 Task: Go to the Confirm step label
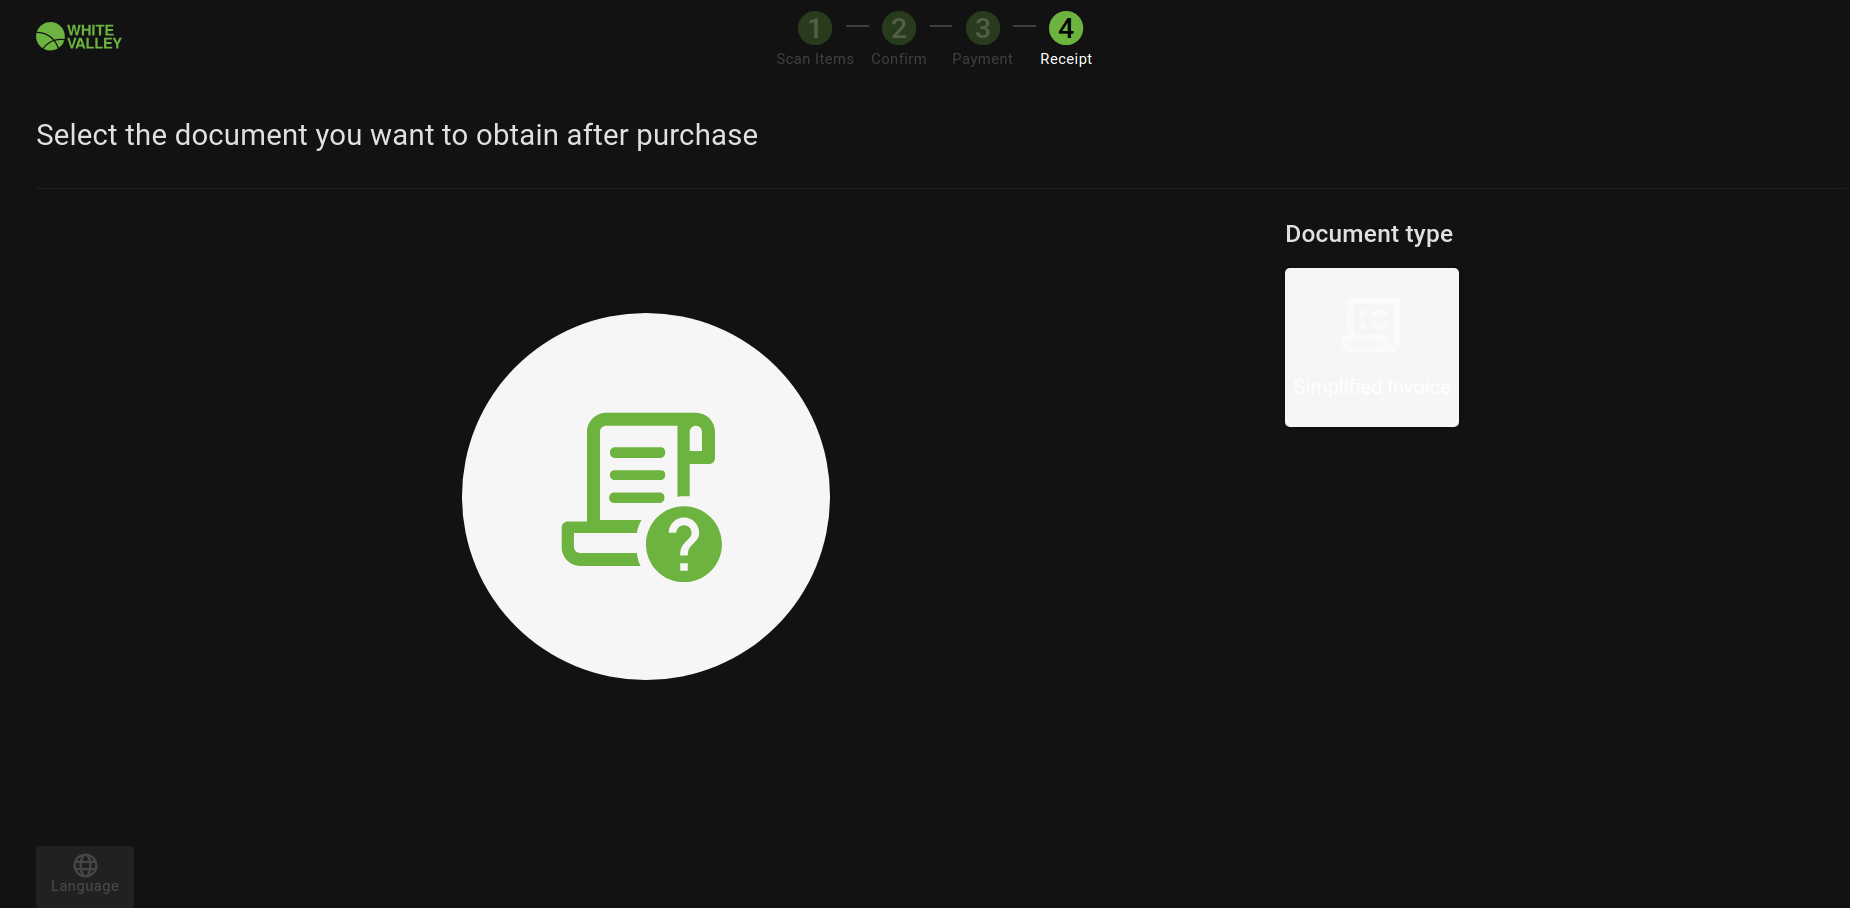(x=899, y=59)
